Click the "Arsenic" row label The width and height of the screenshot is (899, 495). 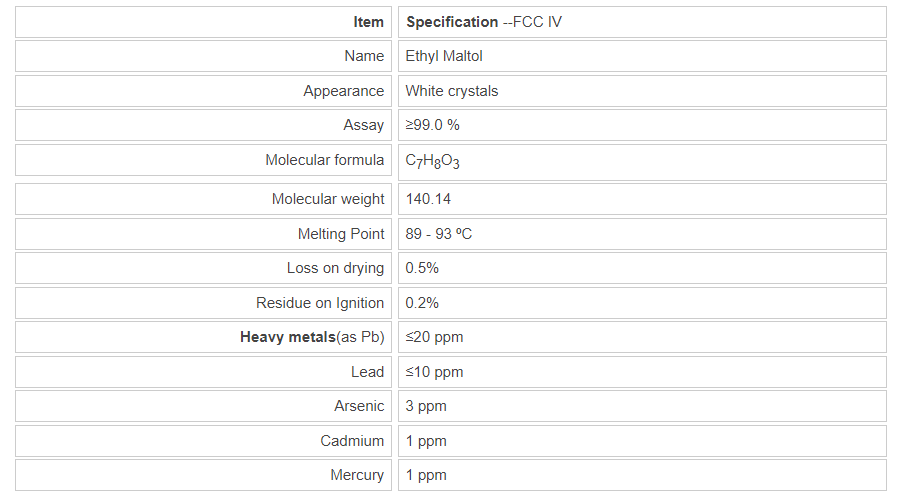click(359, 406)
